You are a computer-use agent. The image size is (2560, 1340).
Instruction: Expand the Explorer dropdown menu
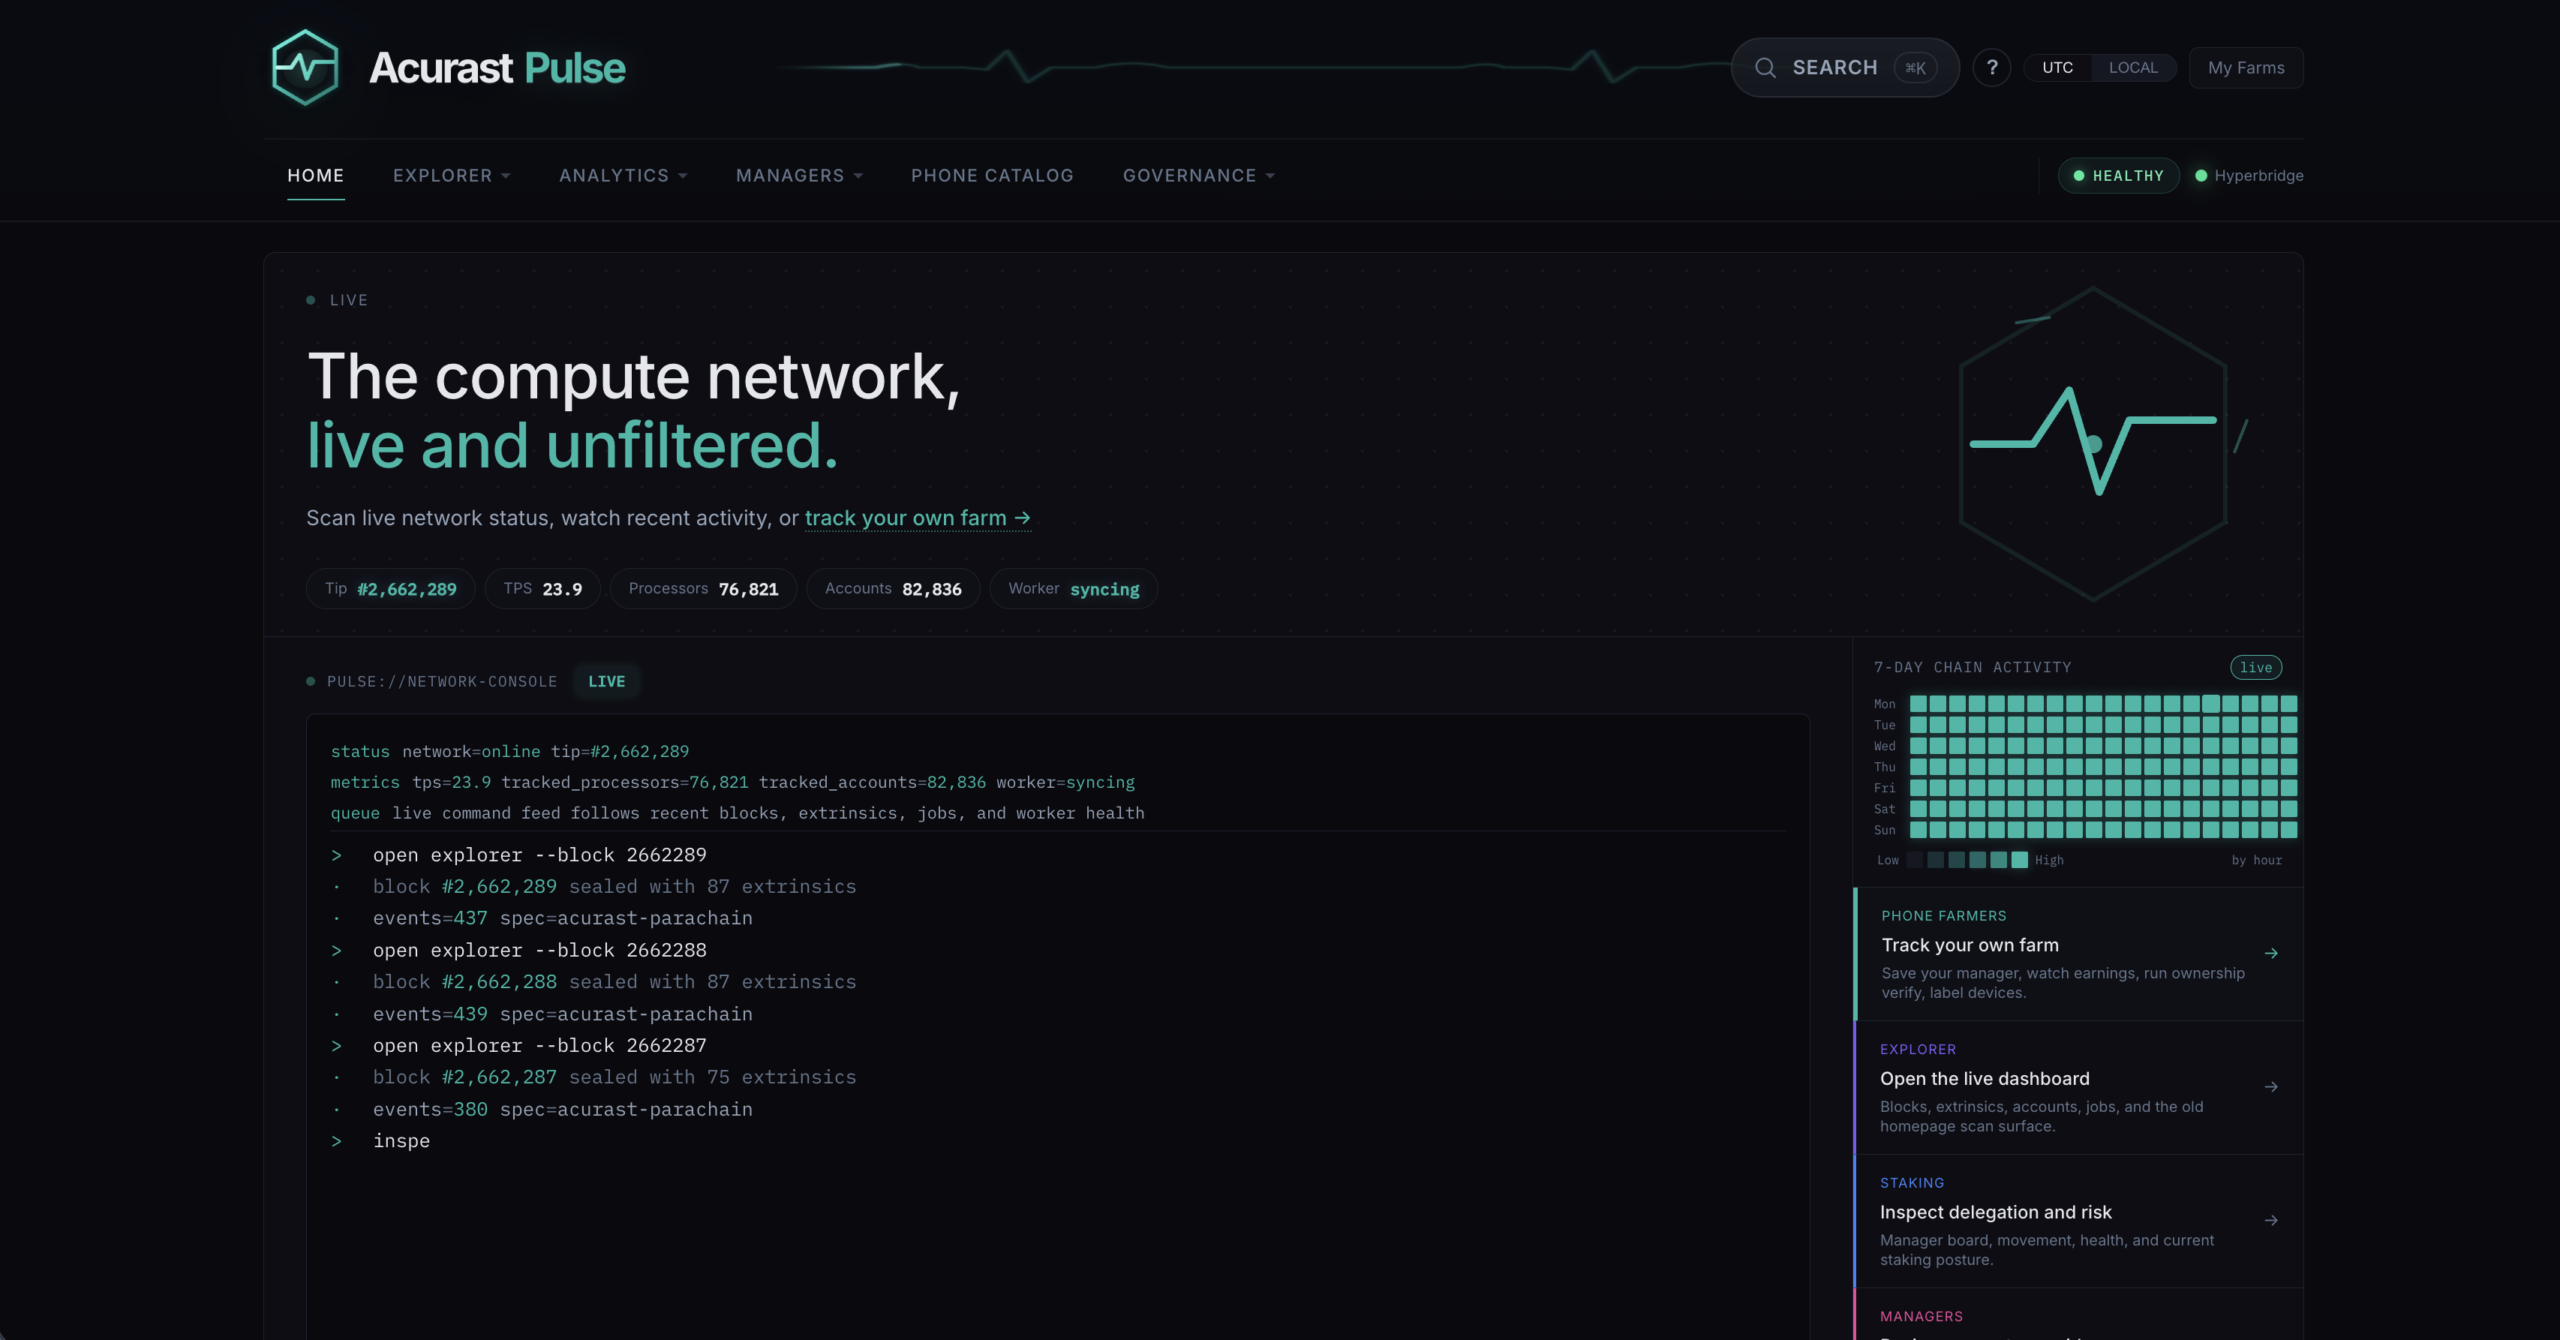[x=451, y=175]
